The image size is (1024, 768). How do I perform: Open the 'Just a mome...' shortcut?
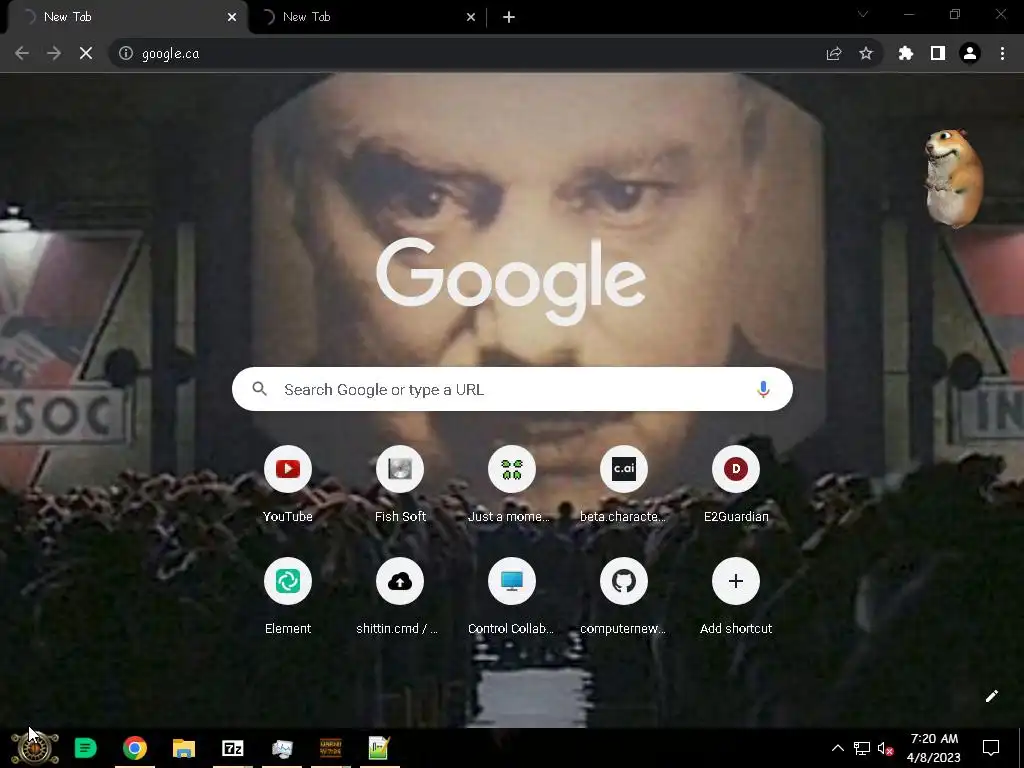pos(511,469)
